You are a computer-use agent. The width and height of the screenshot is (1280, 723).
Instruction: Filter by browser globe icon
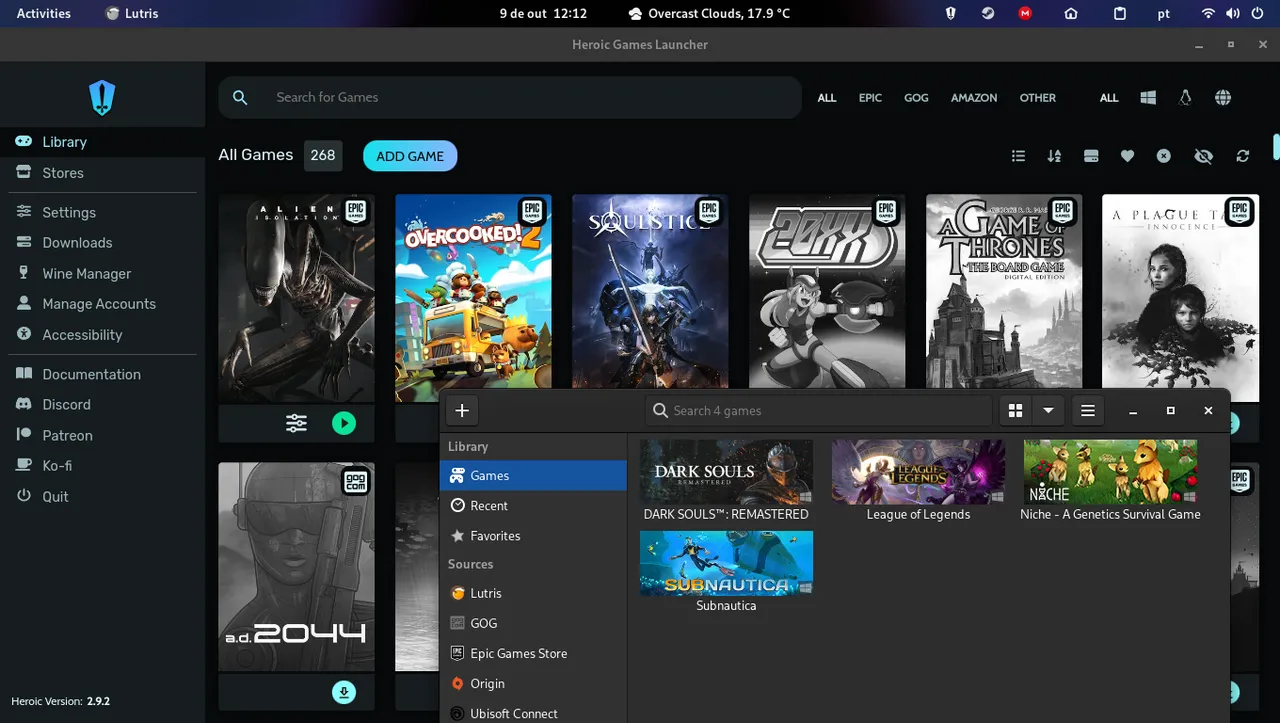pyautogui.click(x=1223, y=98)
